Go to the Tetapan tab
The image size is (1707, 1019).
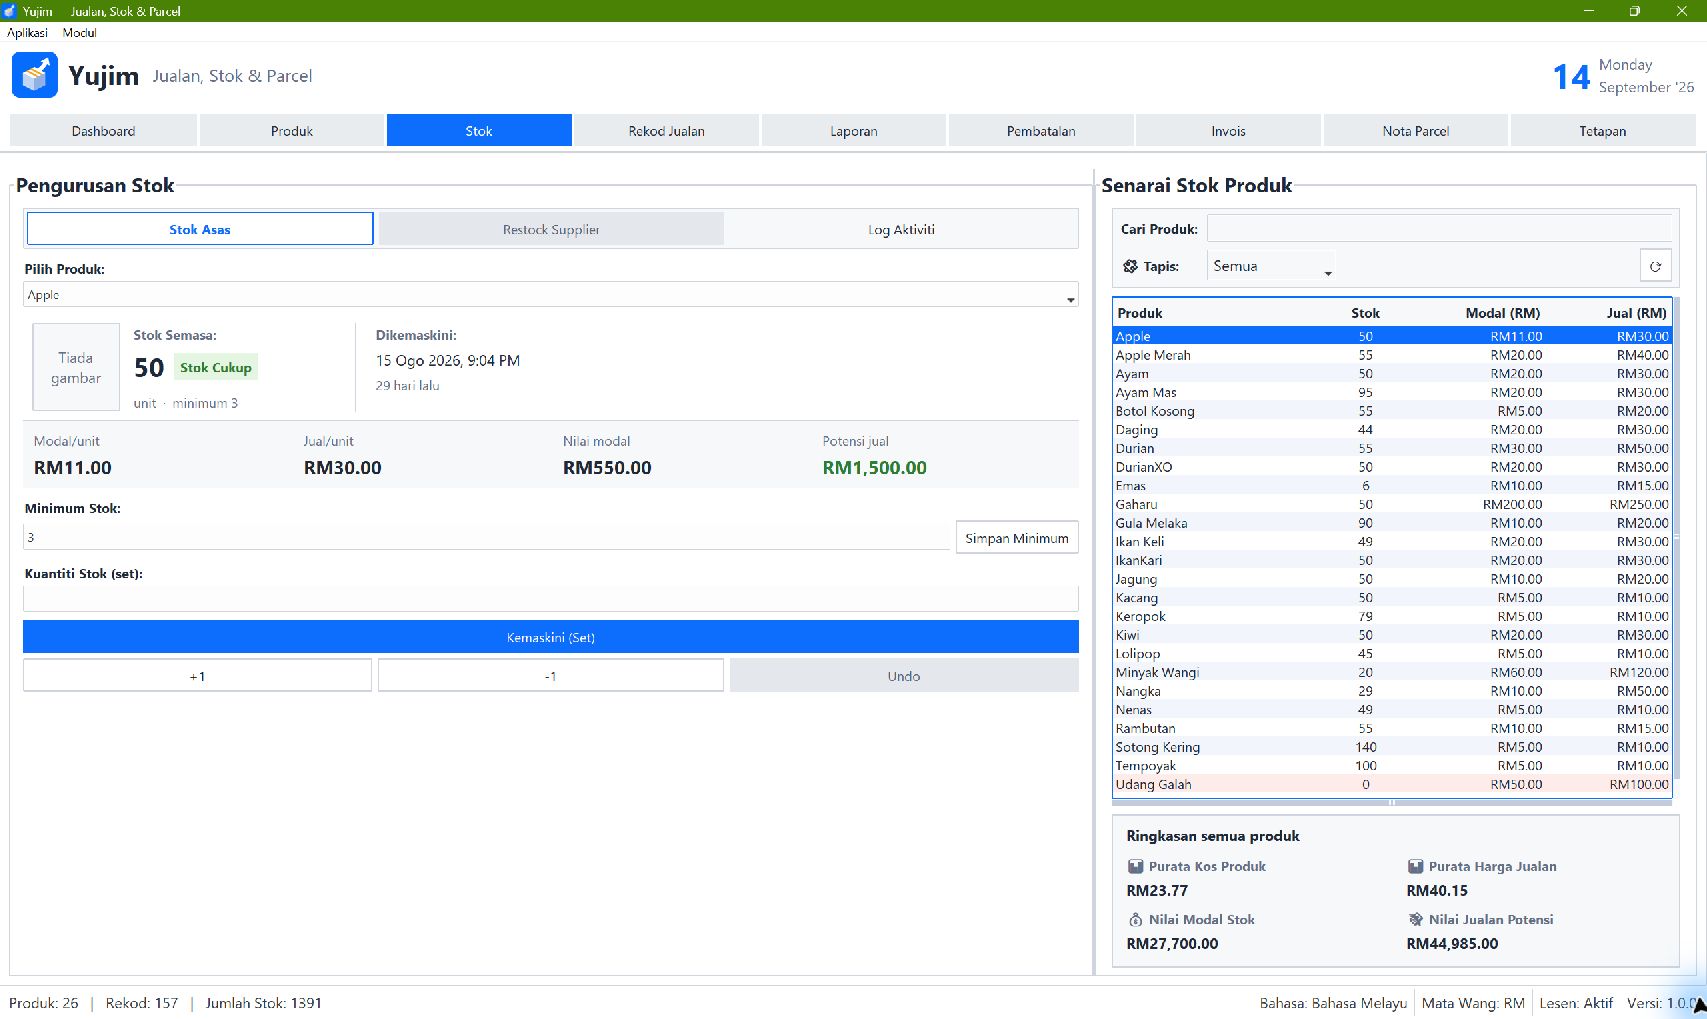(x=1603, y=131)
